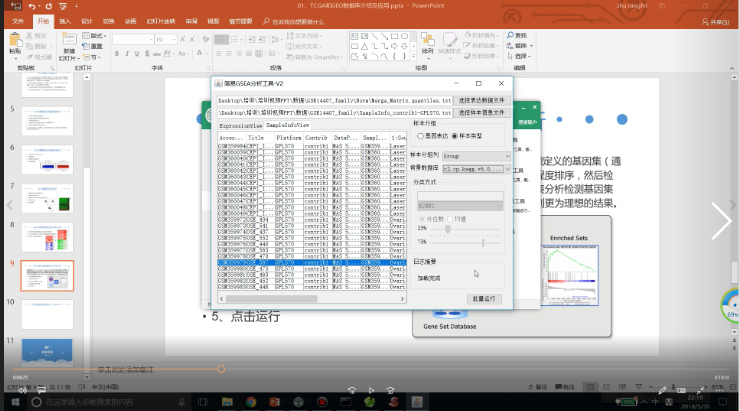Screen dimensions: 740x411
Task: Adjust the 25% quantile slider
Action: (x=446, y=229)
